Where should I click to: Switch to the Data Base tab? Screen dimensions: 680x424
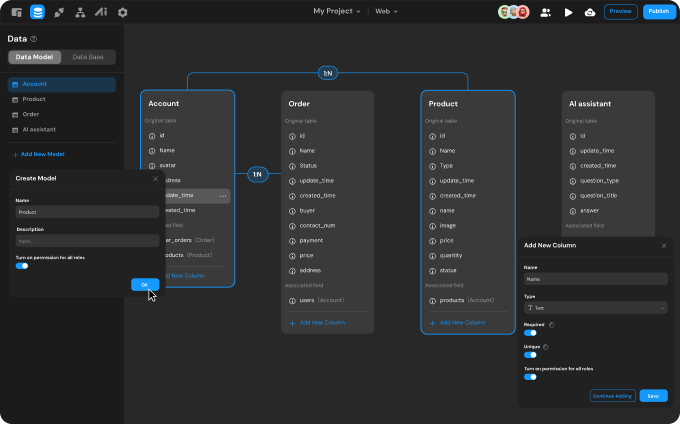(89, 58)
